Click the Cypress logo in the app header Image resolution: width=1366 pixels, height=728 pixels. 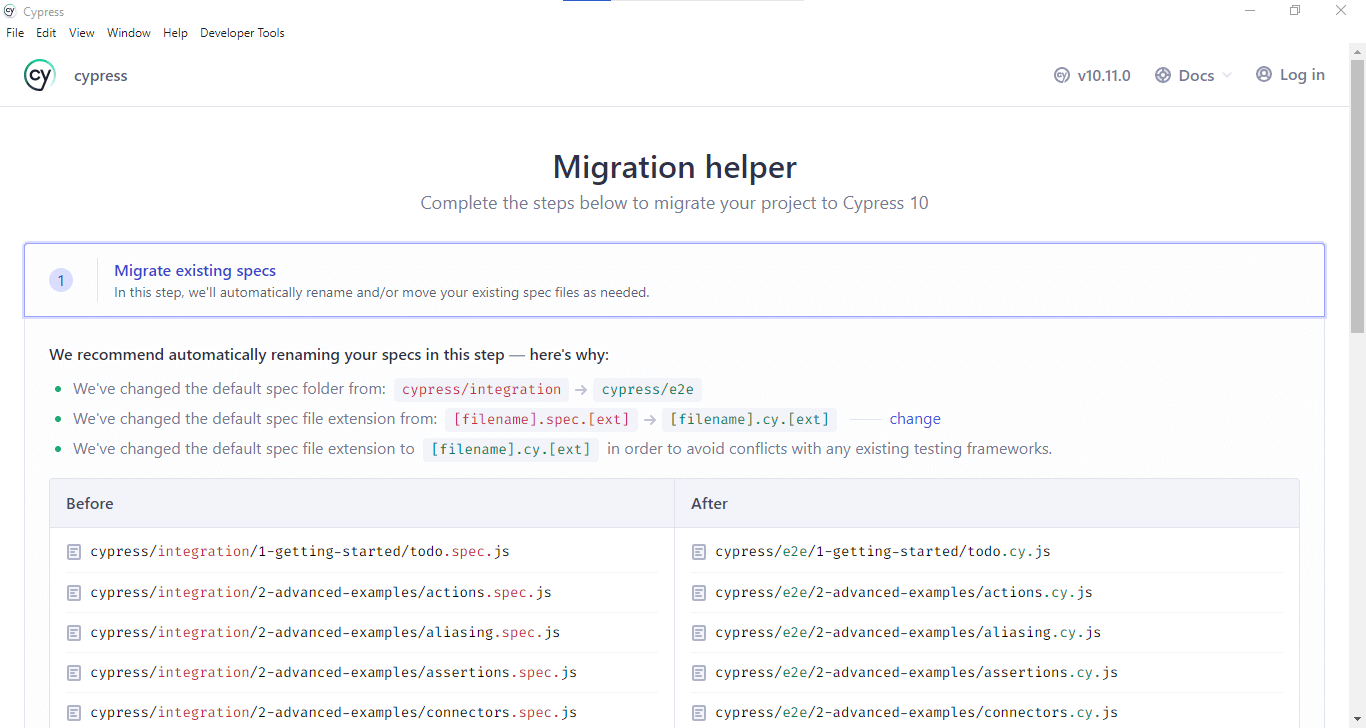pos(39,75)
